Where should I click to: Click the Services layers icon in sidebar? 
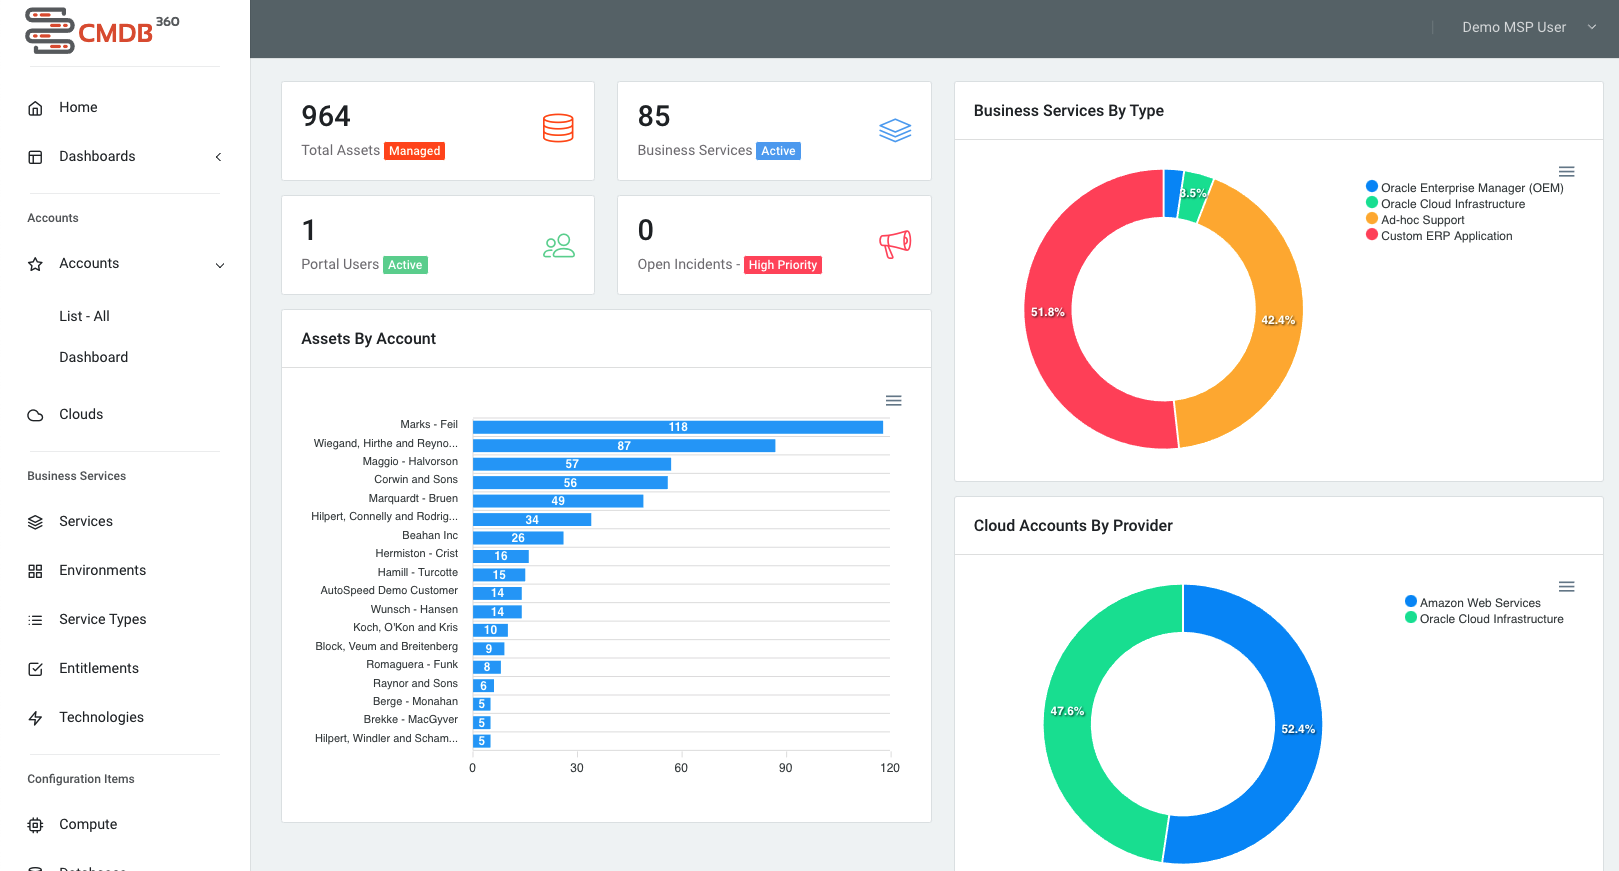tap(35, 522)
